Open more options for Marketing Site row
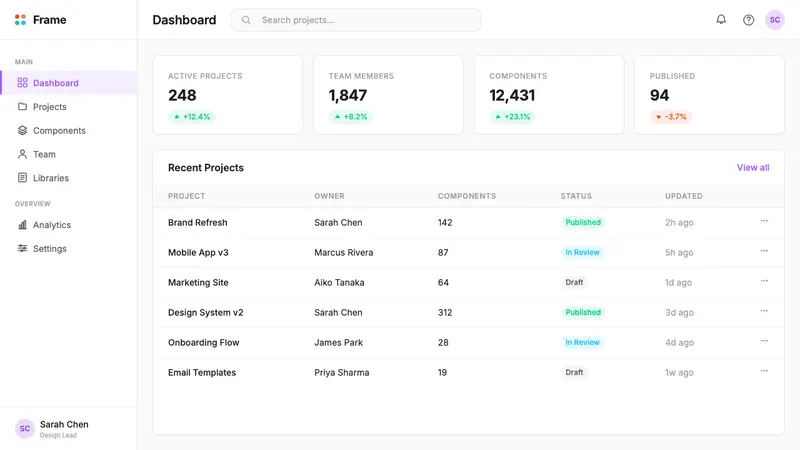The width and height of the screenshot is (800, 450). pyautogui.click(x=764, y=281)
